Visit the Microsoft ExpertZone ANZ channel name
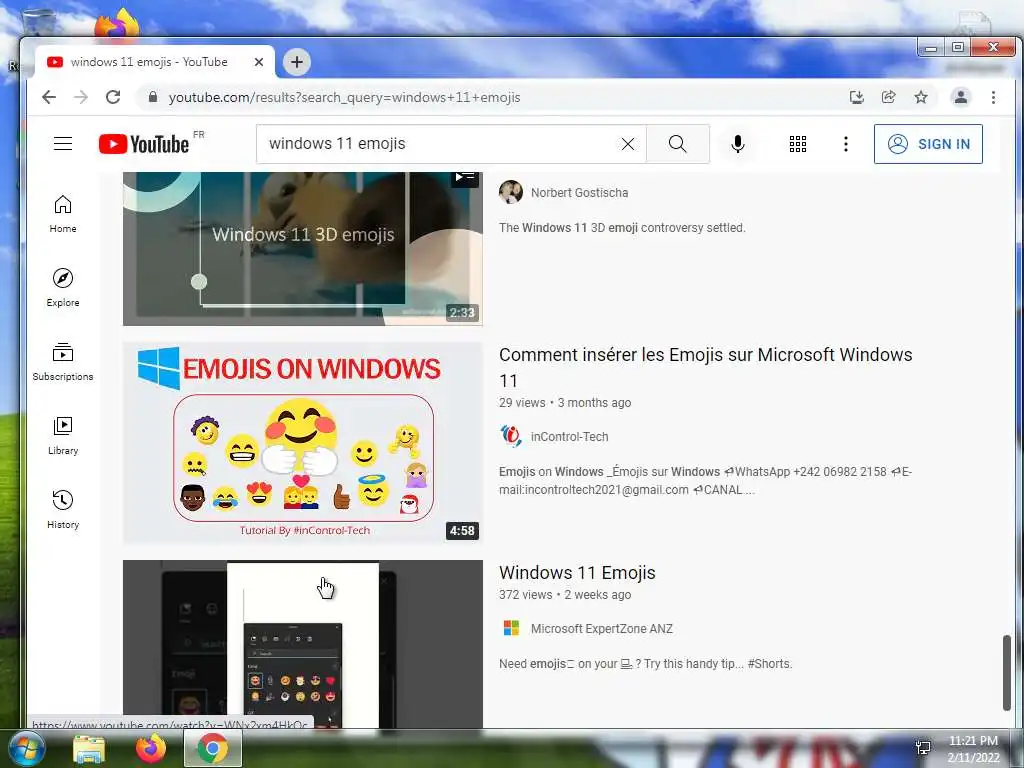 pyautogui.click(x=601, y=628)
